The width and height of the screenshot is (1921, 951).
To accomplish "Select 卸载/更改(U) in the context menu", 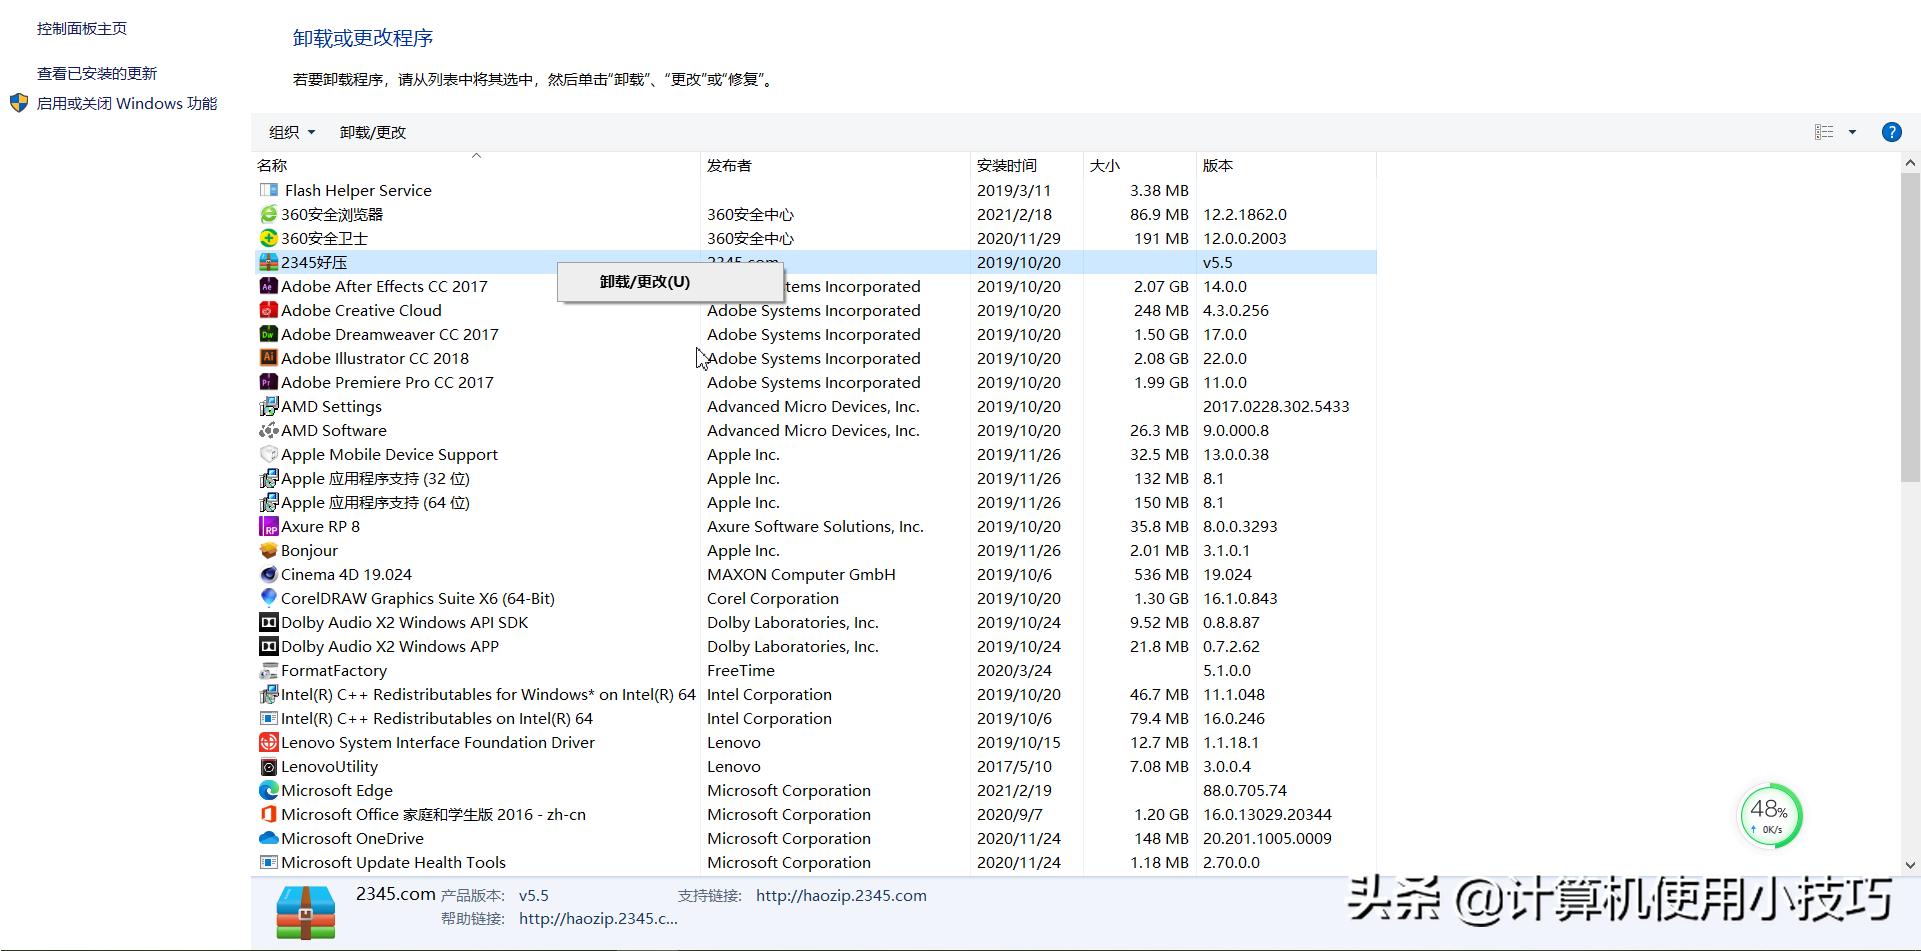I will tap(643, 281).
